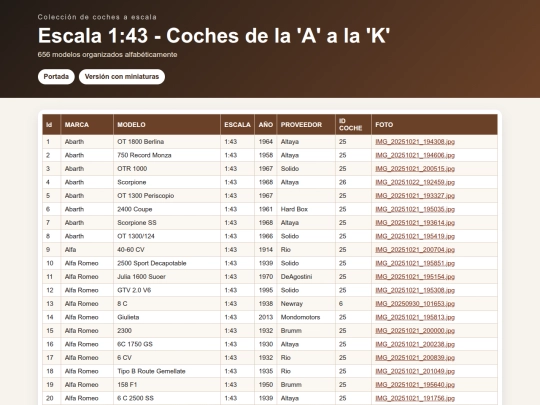Click the AÑO column header
This screenshot has width=540, height=405.
(x=266, y=124)
